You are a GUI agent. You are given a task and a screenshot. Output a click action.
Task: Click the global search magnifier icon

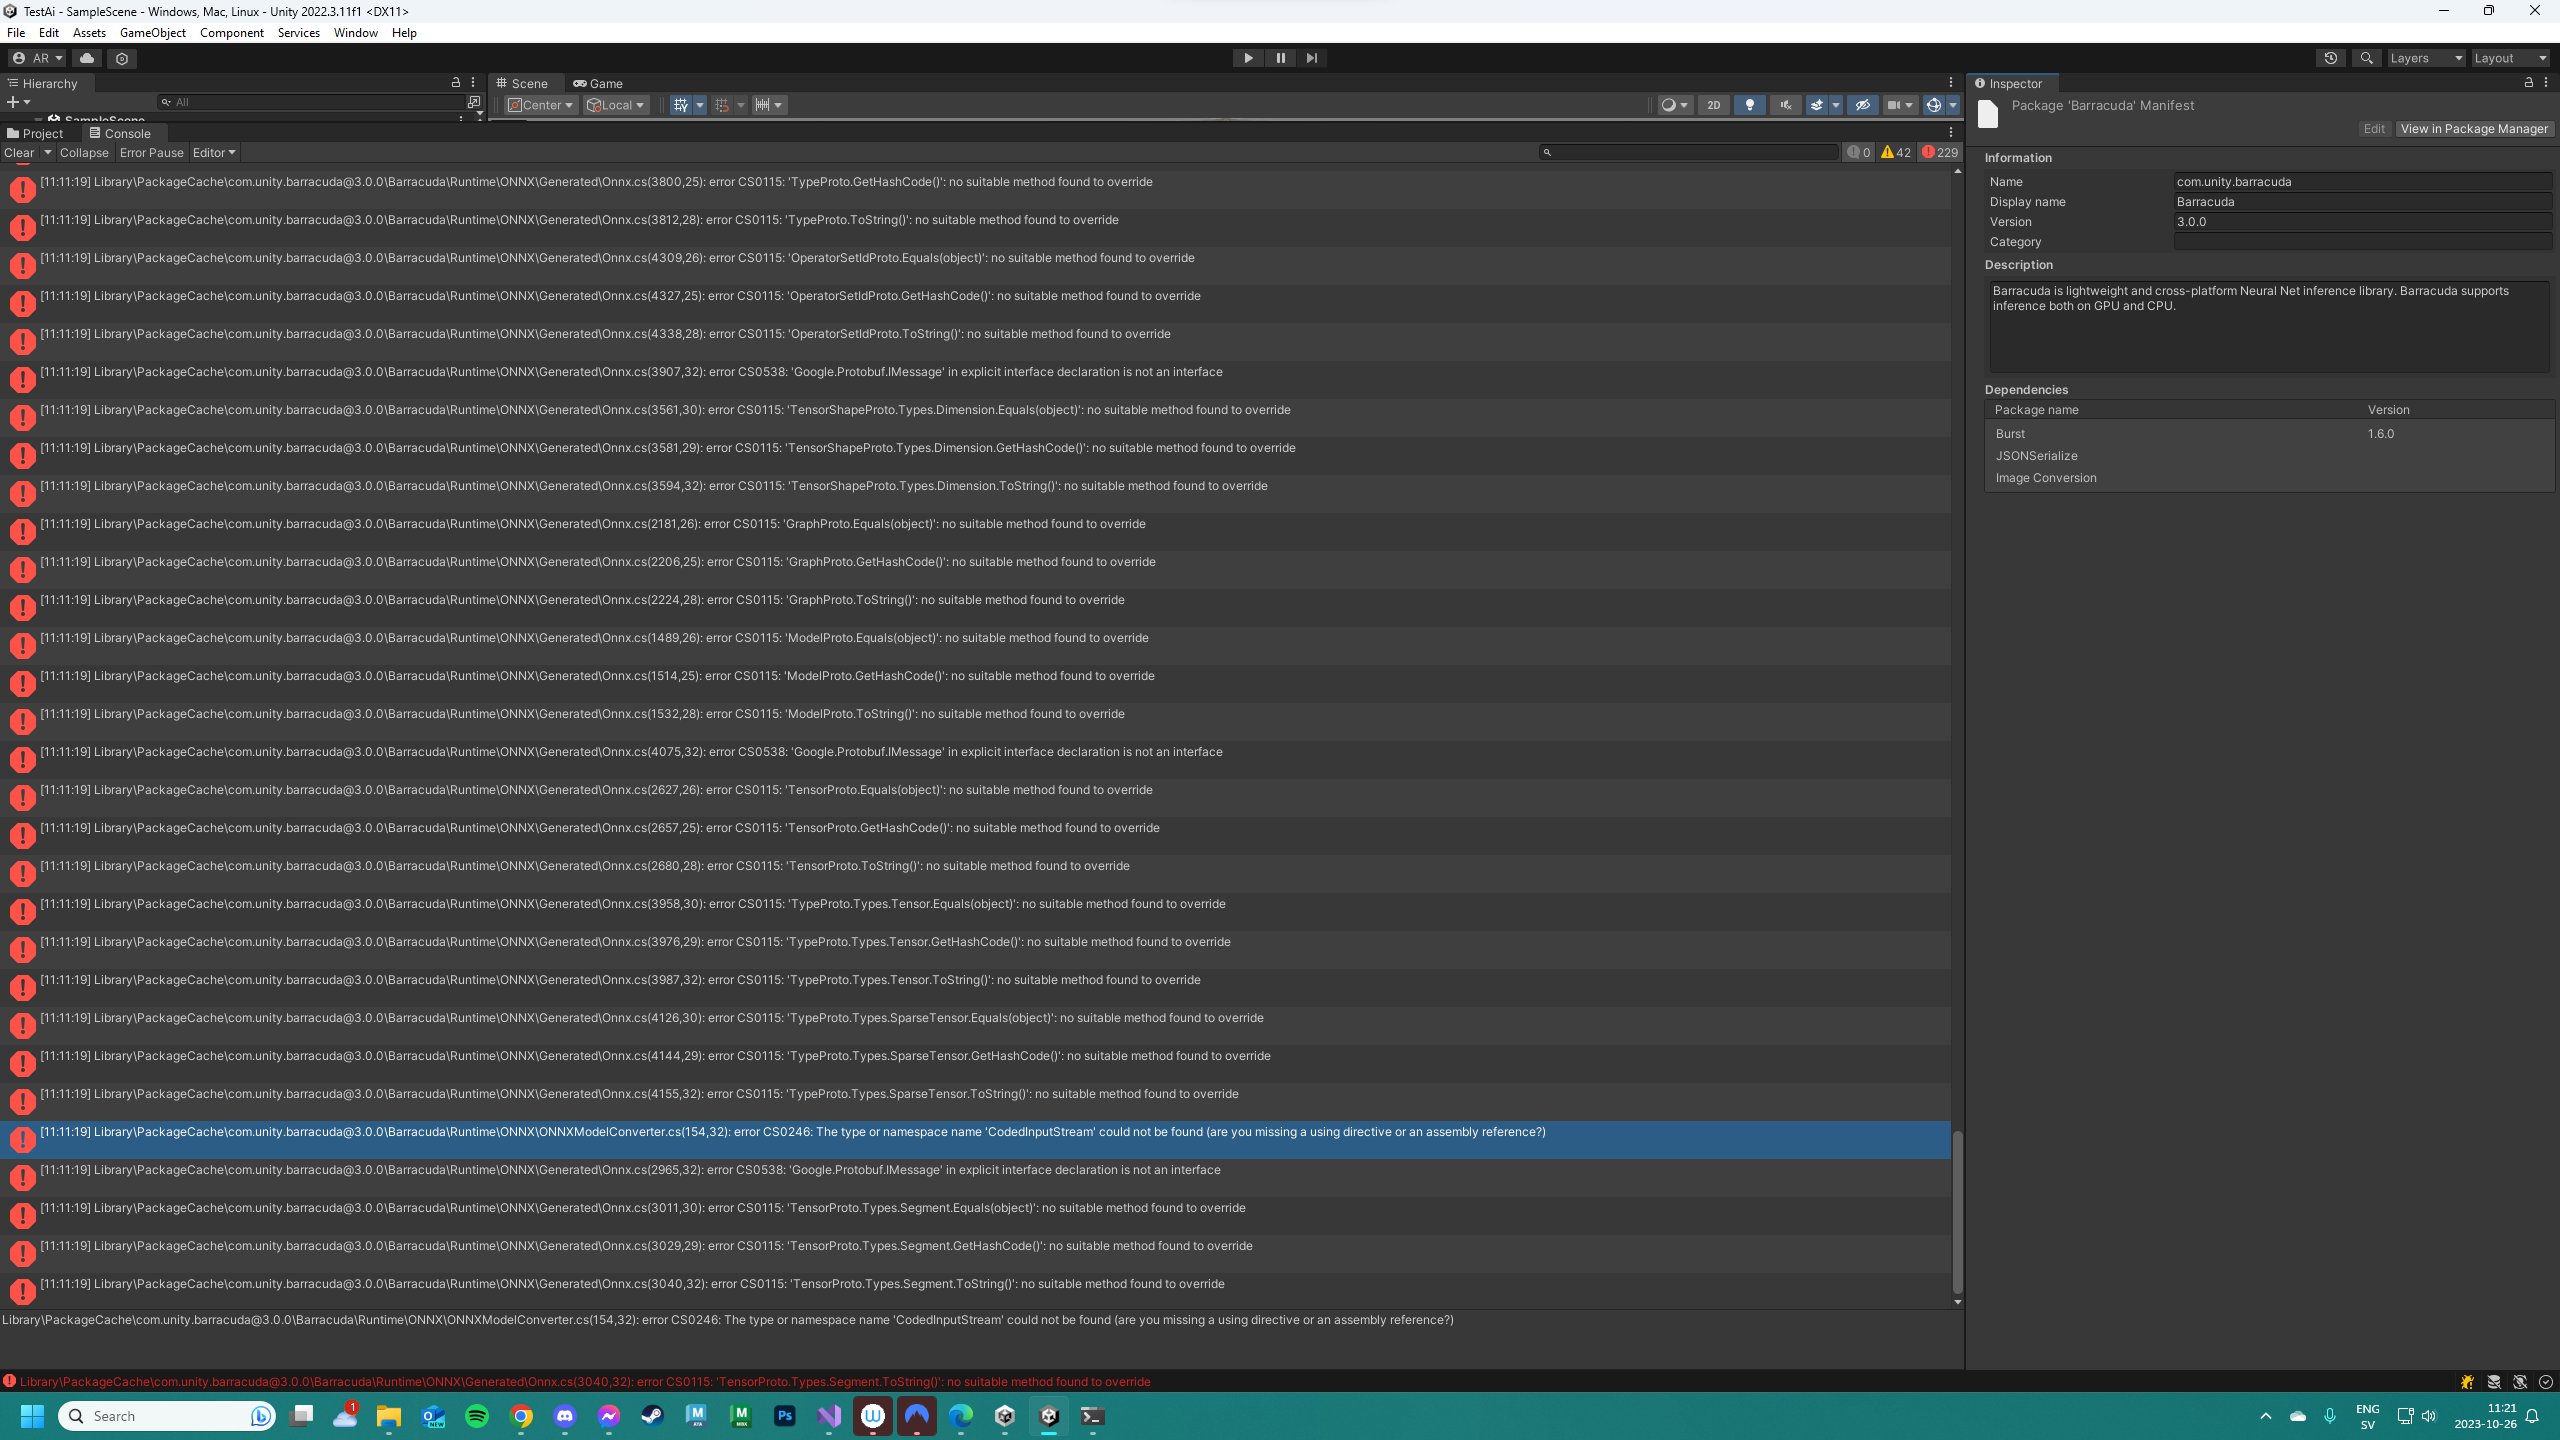click(2366, 58)
